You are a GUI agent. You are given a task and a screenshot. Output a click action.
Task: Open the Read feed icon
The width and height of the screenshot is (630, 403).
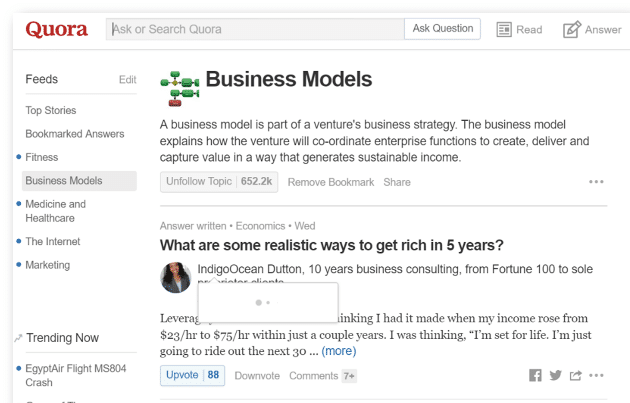click(x=504, y=29)
